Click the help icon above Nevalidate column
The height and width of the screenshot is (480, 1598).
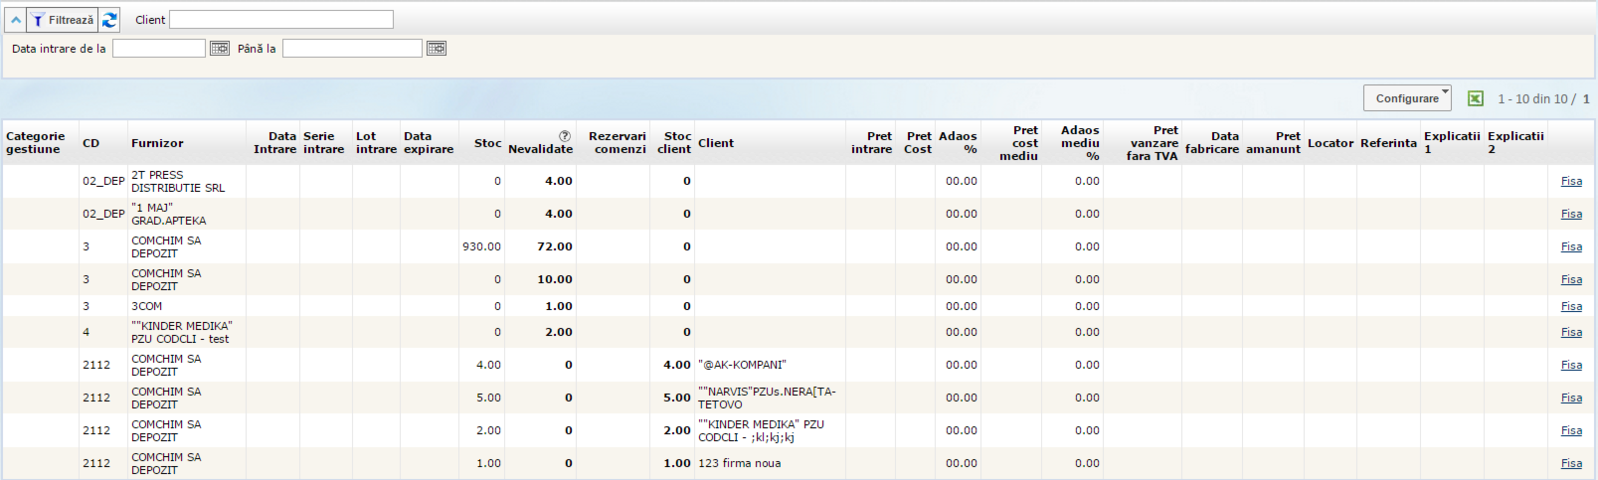[x=565, y=136]
